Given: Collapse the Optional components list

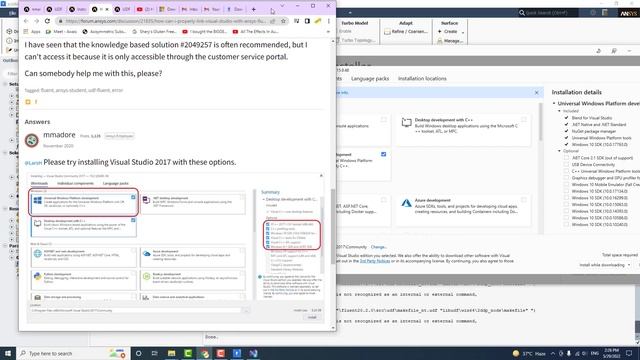Looking at the screenshot, I should pos(560,151).
